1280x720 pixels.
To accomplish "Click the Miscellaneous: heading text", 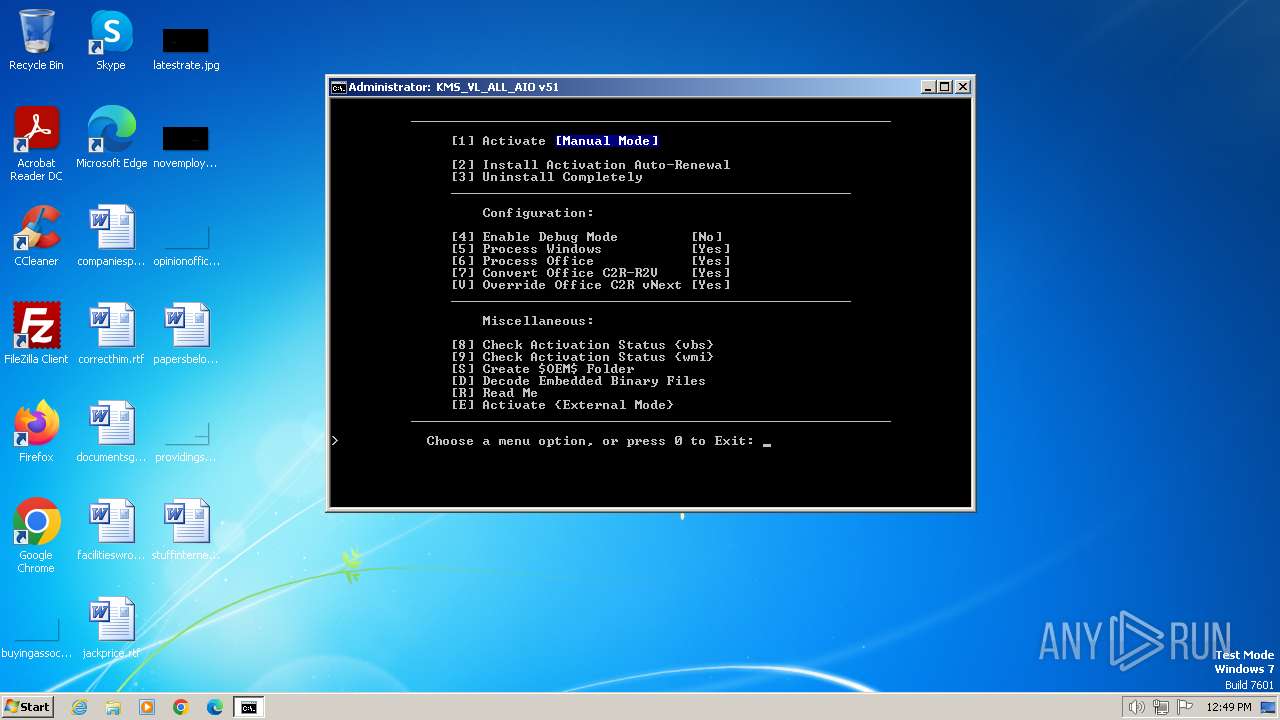I will (538, 321).
